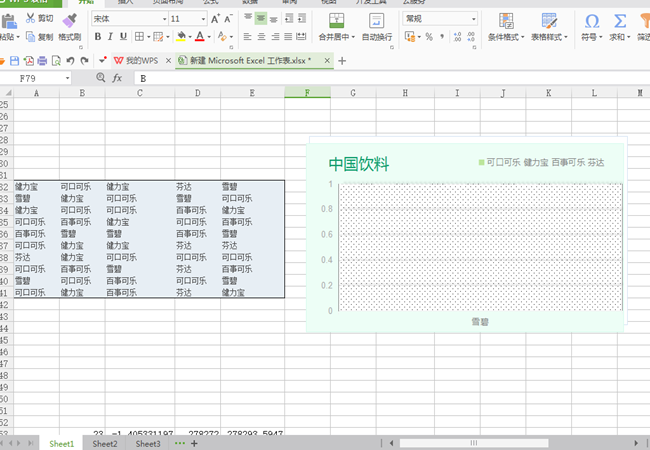The width and height of the screenshot is (650, 450).
Task: Click the Merge and Center icon
Action: (337, 20)
